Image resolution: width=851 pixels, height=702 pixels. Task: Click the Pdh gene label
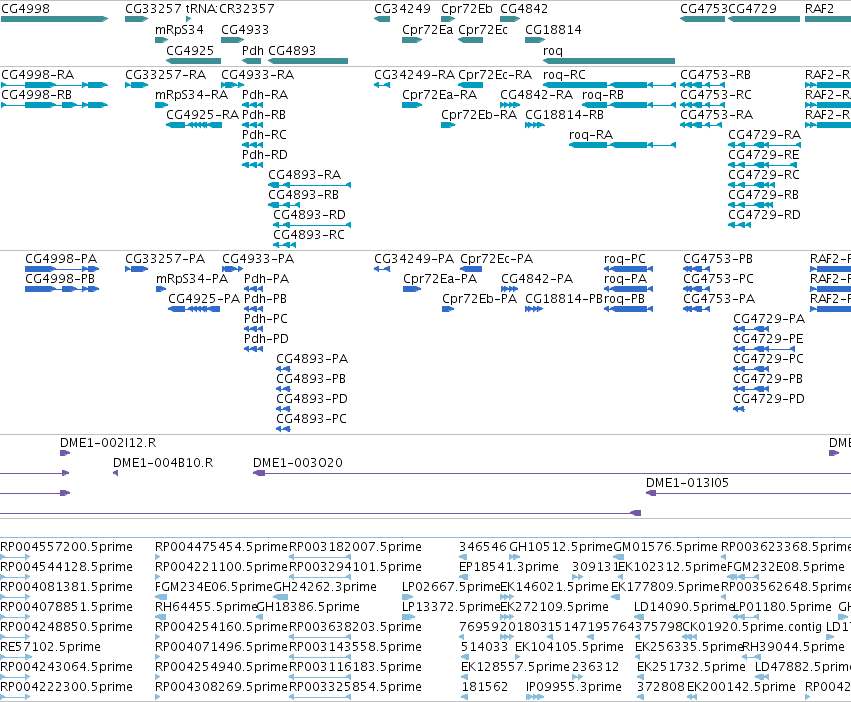252,50
